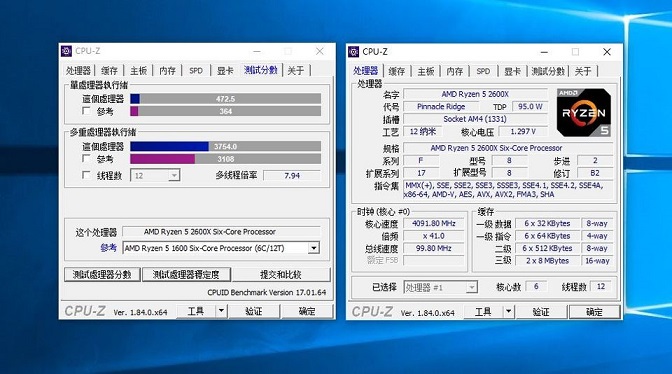Image resolution: width=672 pixels, height=374 pixels.
Task: Close the right CPU-Z window
Action: click(x=607, y=52)
